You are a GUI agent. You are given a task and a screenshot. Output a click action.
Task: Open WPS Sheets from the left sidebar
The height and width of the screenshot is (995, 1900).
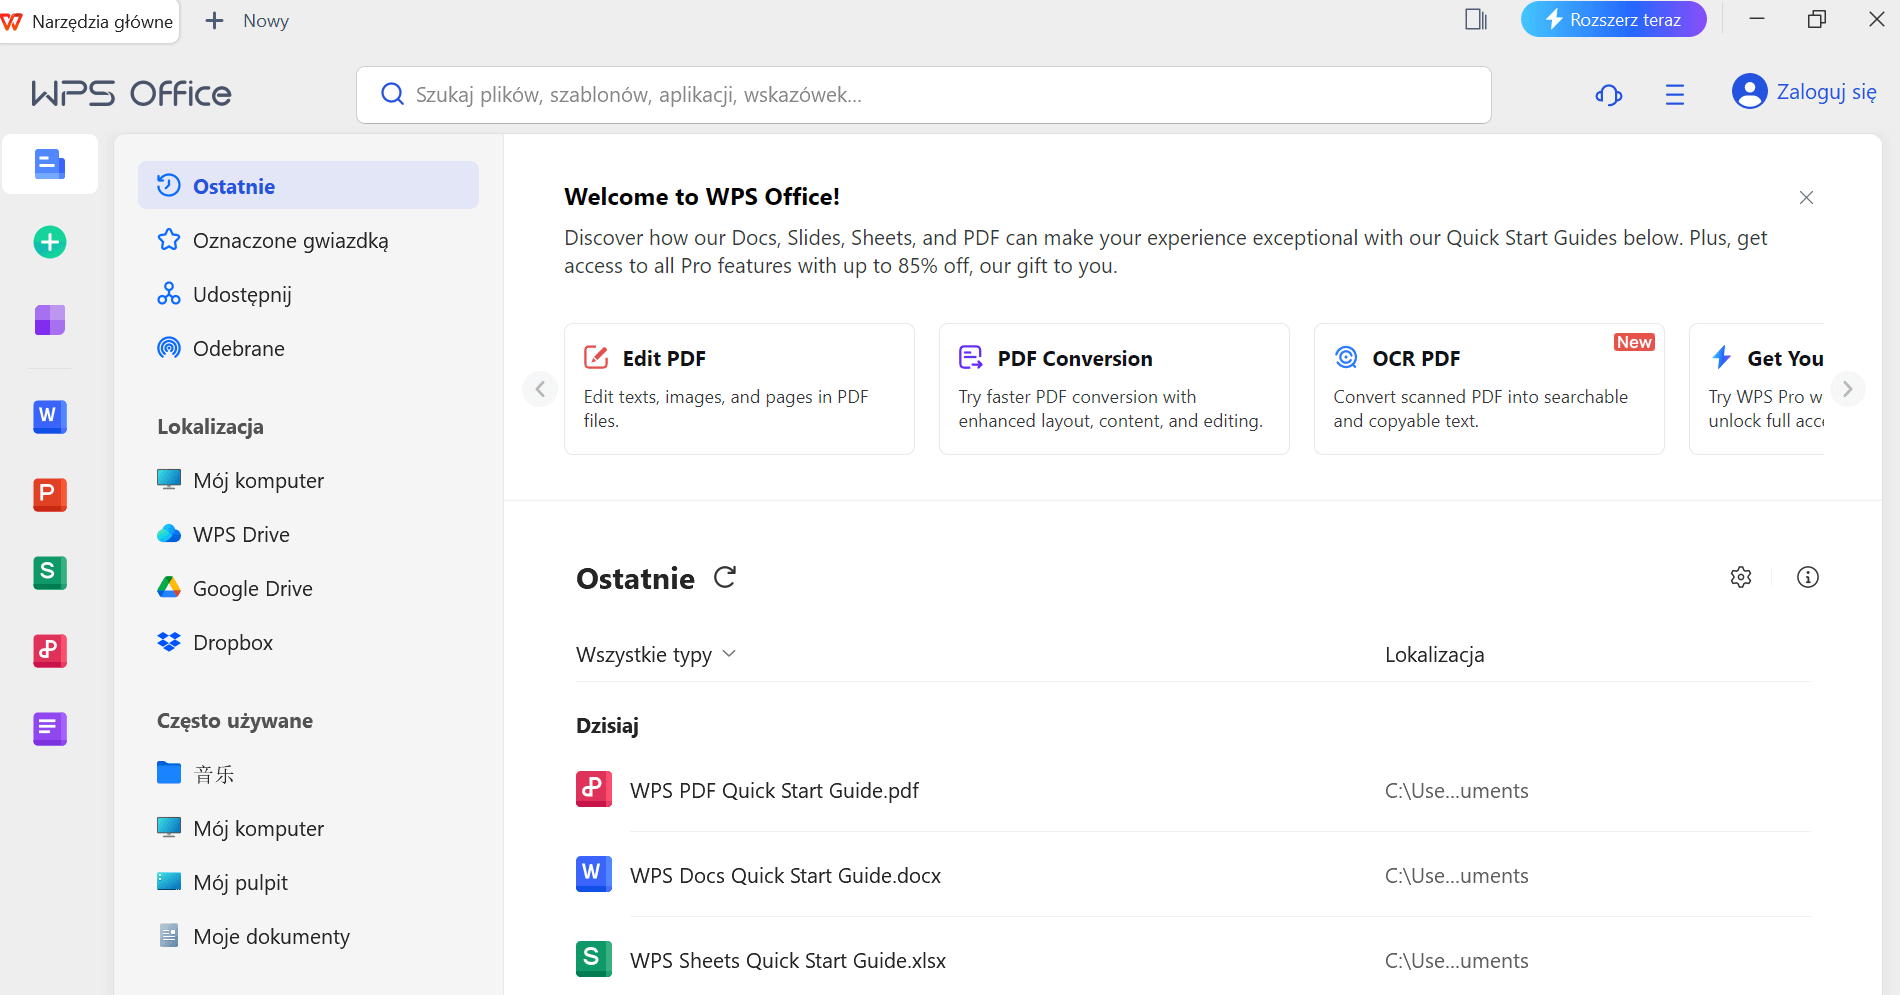49,572
